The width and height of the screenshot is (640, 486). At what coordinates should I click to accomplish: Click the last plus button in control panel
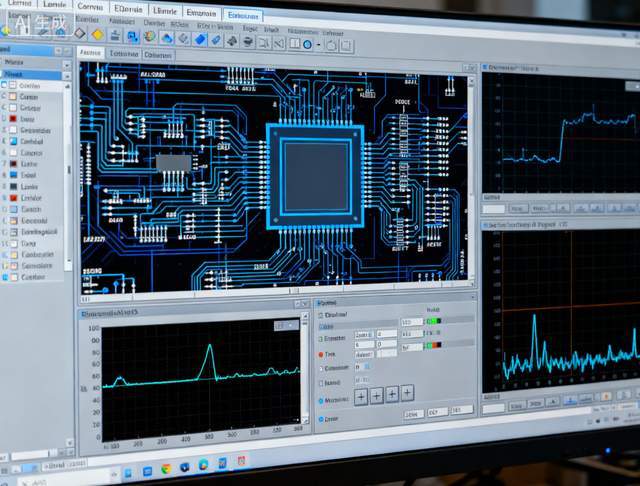407,394
